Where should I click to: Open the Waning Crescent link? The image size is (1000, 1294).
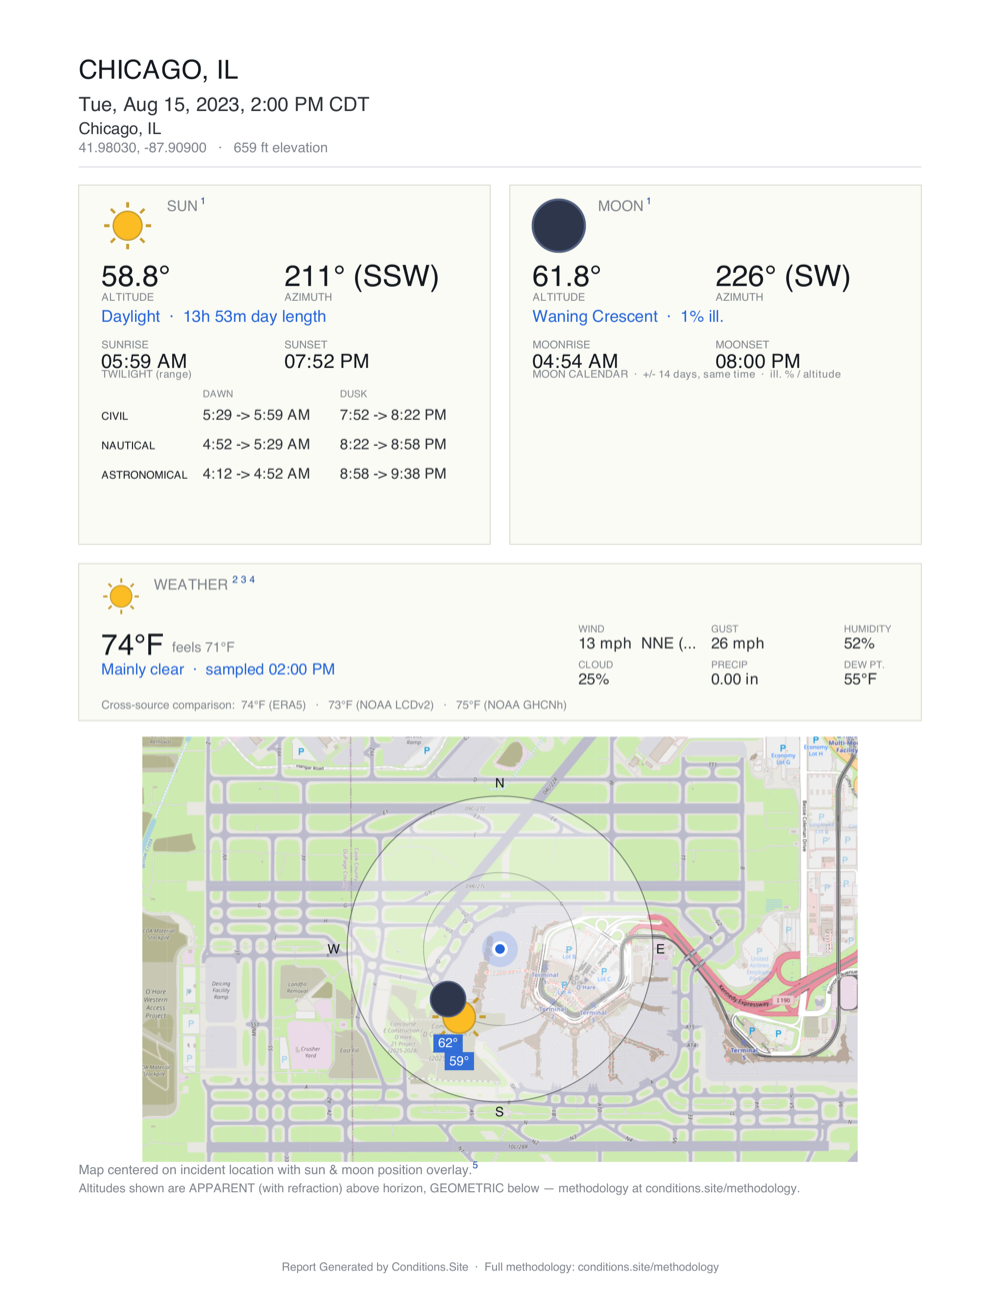pos(595,316)
